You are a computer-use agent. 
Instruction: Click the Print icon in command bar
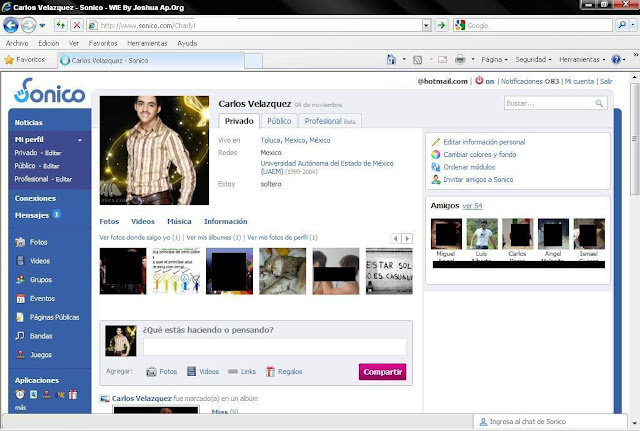(x=460, y=60)
